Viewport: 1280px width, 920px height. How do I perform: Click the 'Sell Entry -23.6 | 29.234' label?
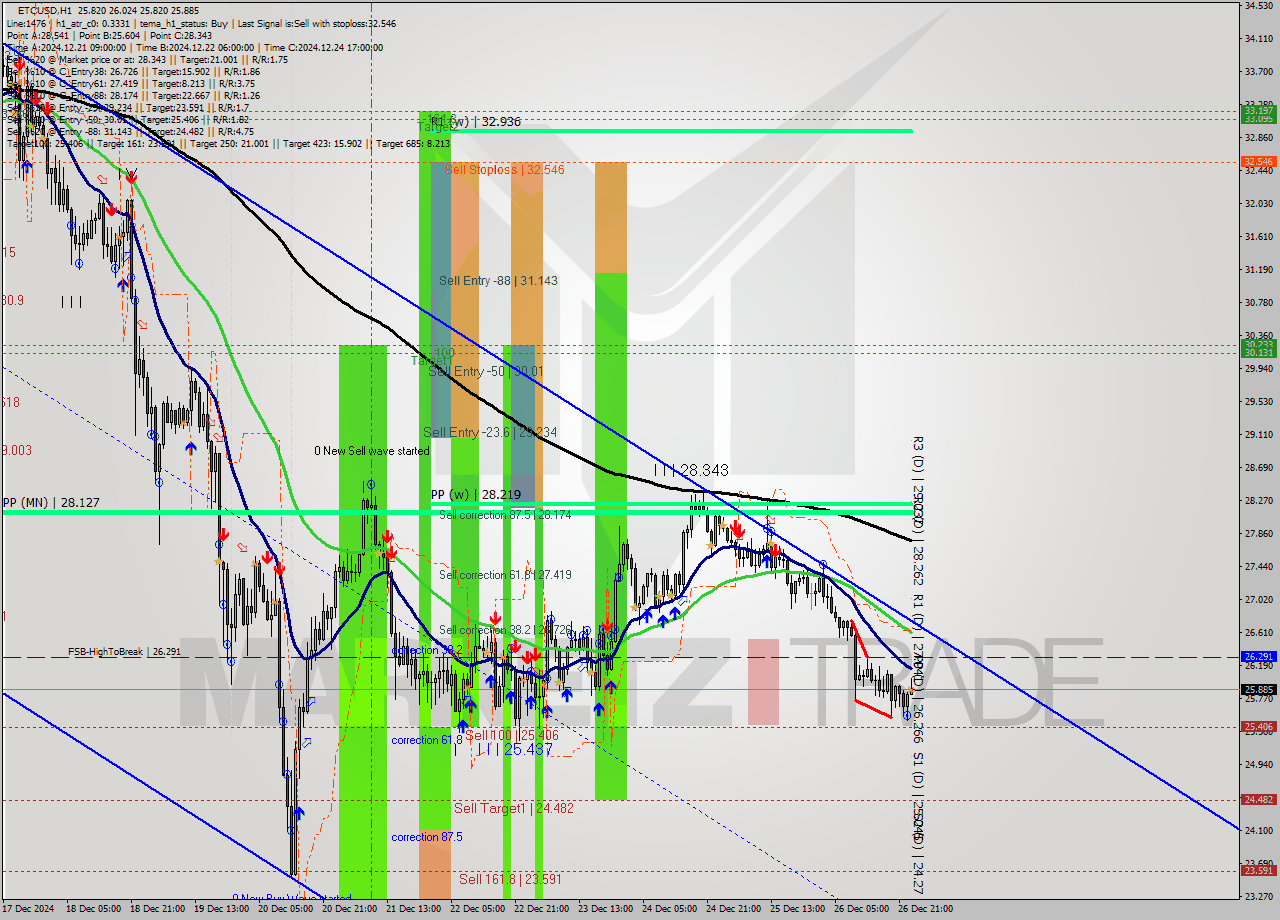tap(490, 432)
